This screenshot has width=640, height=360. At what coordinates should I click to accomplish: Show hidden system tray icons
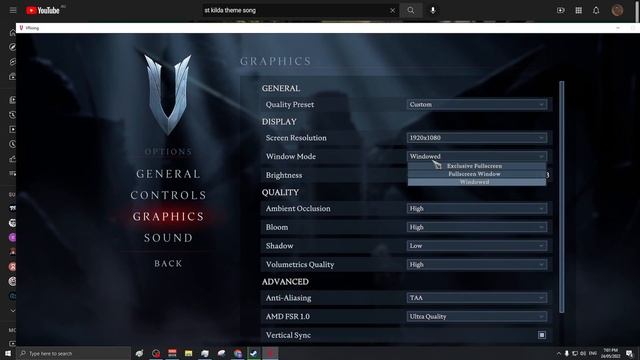(558, 353)
